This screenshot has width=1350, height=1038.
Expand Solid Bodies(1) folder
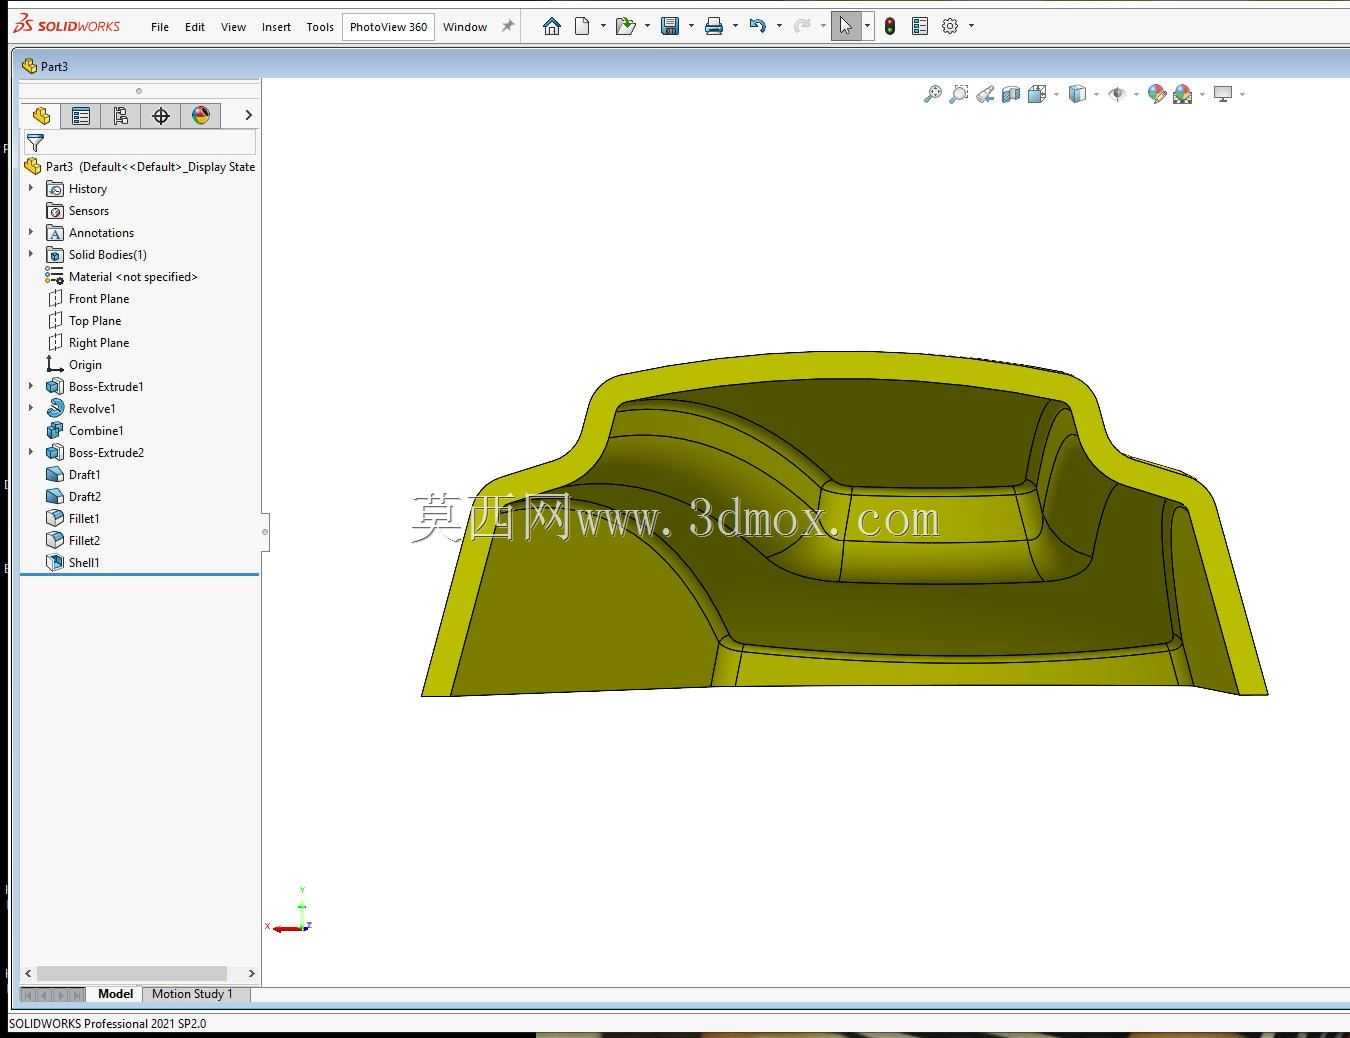pyautogui.click(x=31, y=254)
